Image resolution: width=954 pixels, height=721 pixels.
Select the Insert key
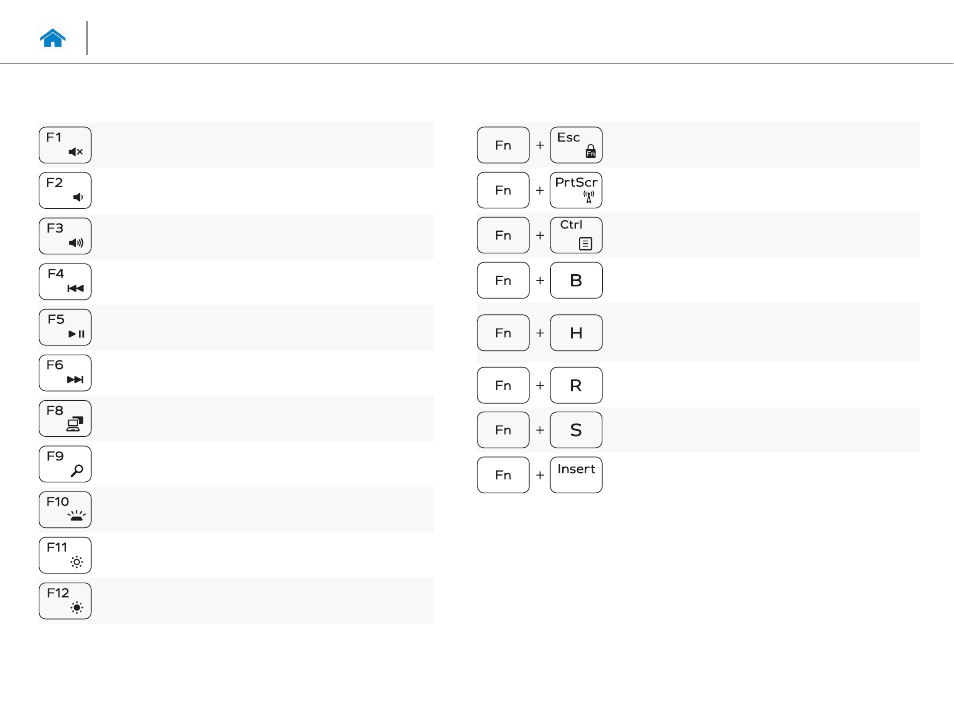(576, 475)
